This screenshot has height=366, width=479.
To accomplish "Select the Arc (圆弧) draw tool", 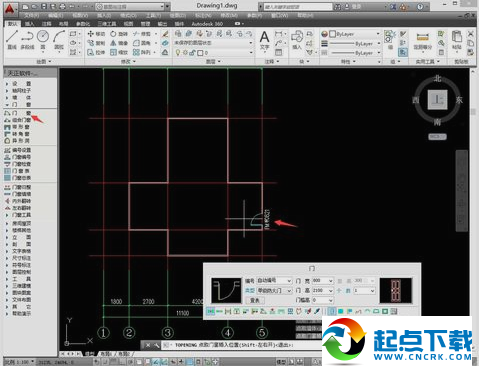I will tap(59, 39).
